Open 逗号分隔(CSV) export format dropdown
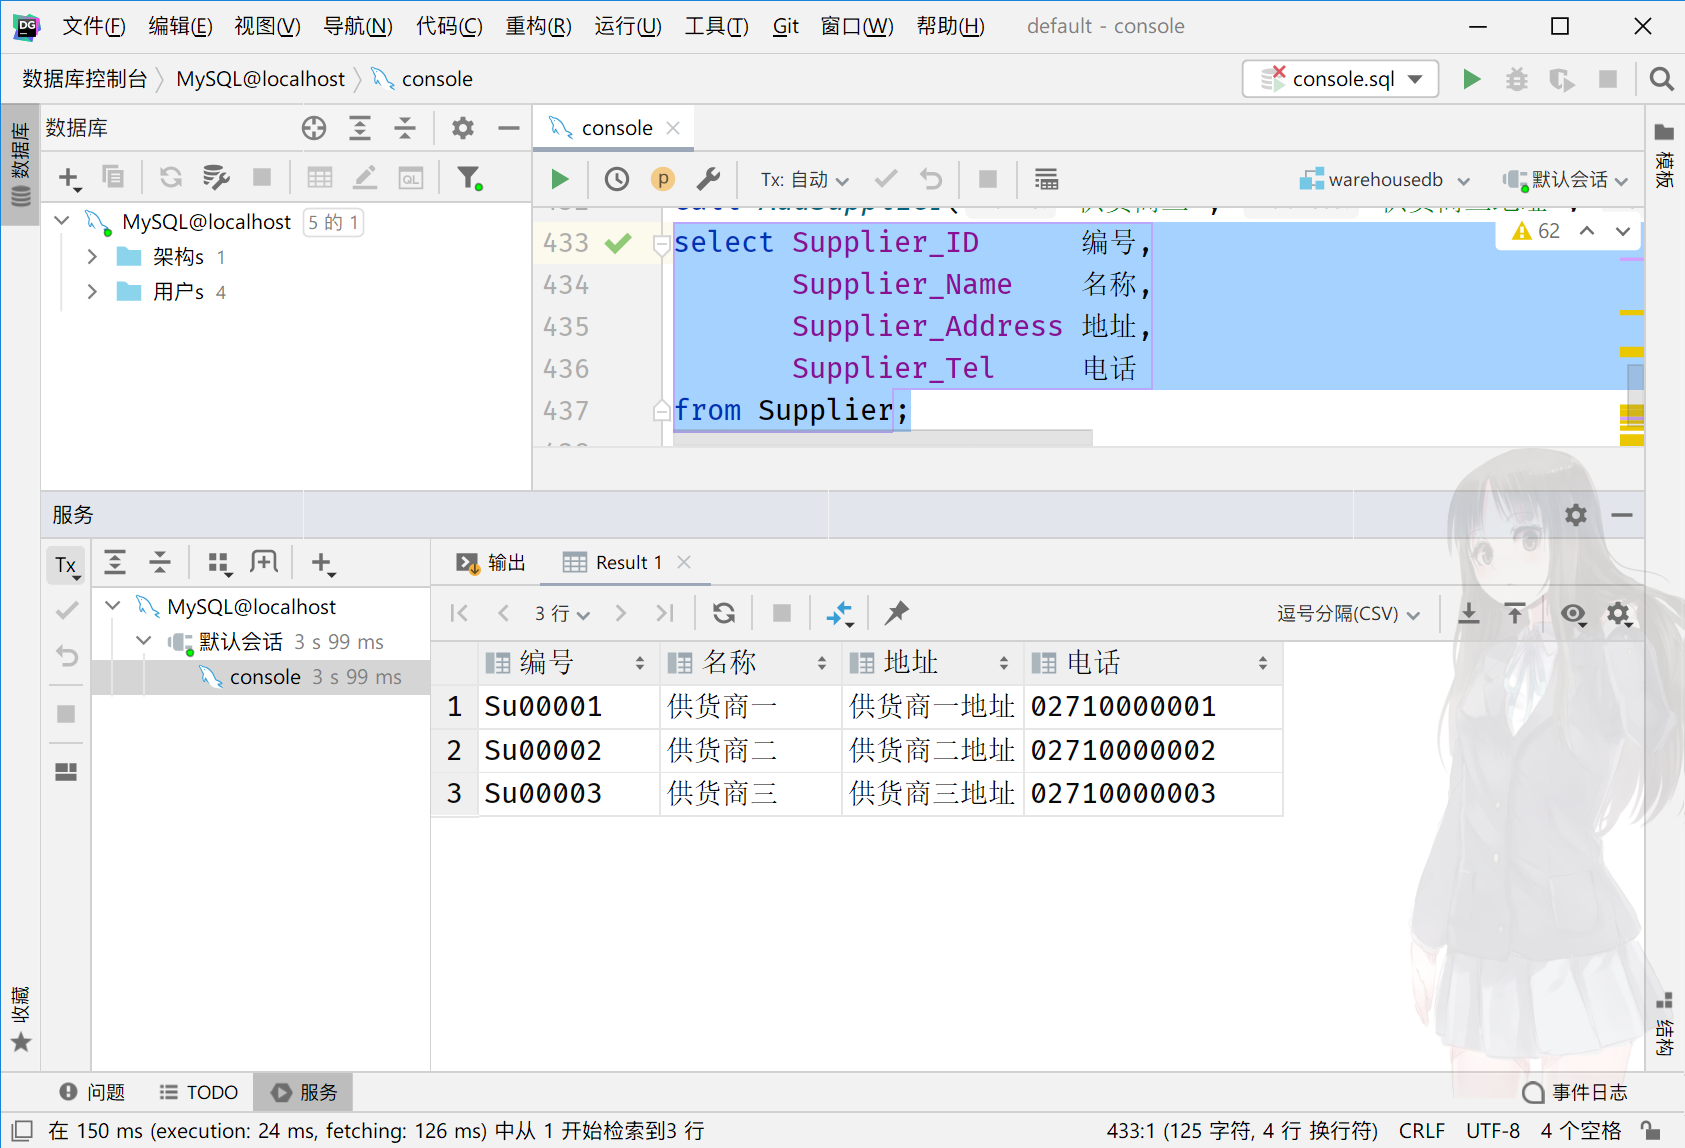Image resolution: width=1685 pixels, height=1148 pixels. coord(1348,613)
